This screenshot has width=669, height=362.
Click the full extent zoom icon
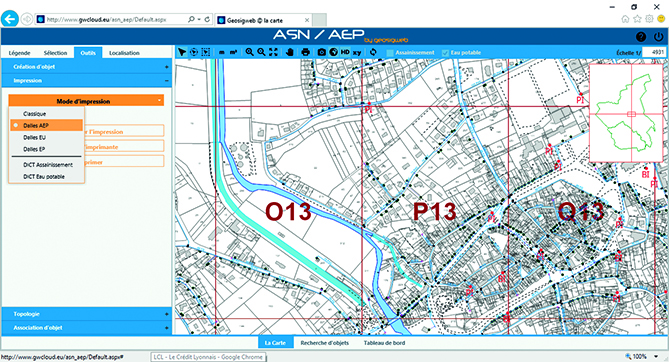[x=273, y=52]
